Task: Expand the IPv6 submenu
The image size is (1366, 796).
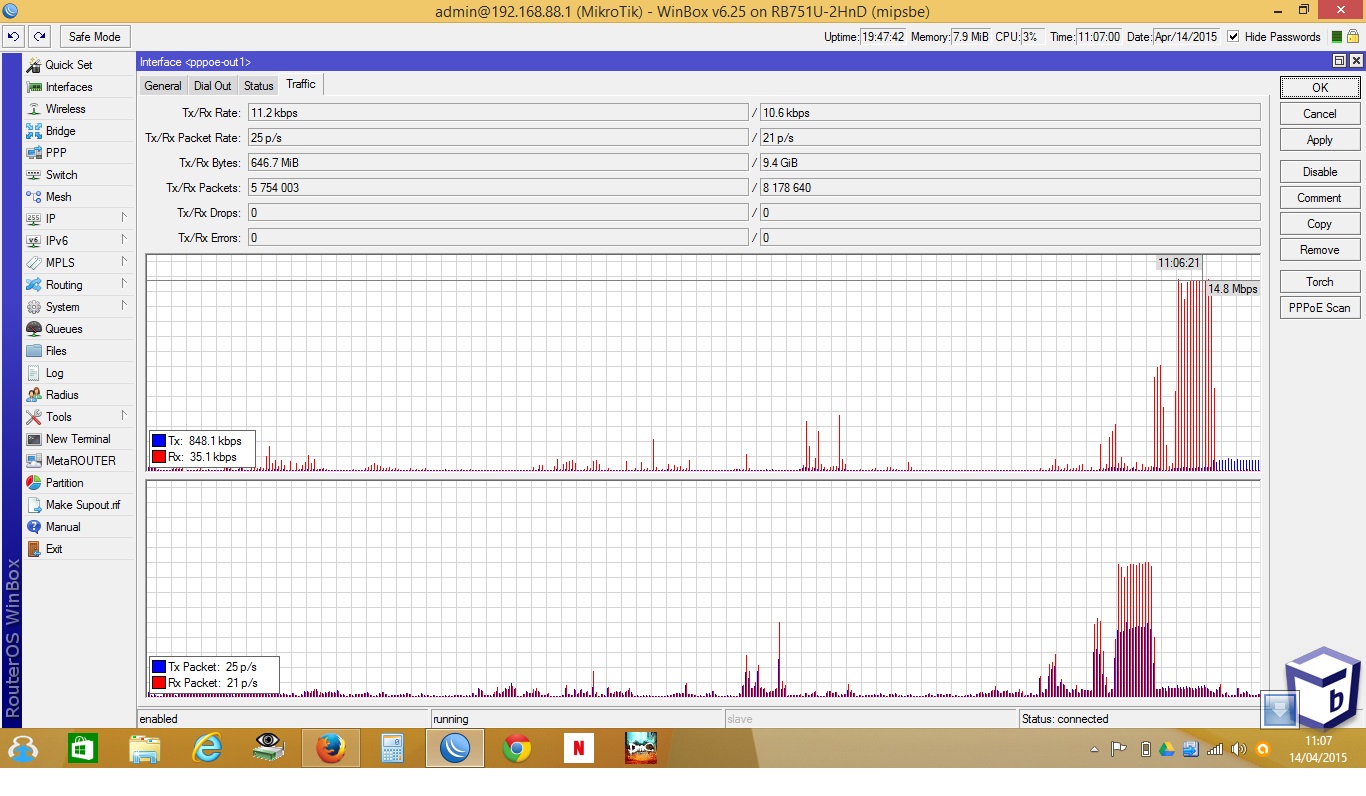Action: pyautogui.click(x=124, y=241)
